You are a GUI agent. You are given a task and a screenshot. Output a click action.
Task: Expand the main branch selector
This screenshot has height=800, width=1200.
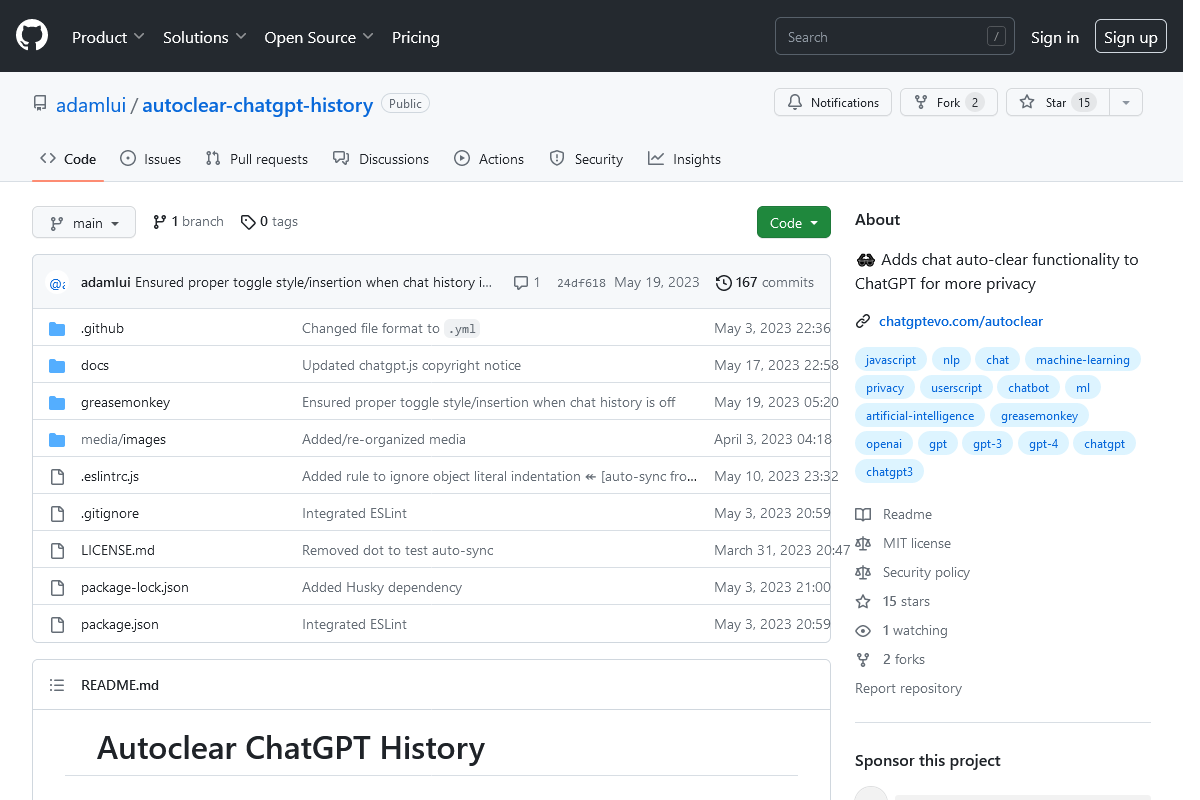point(84,222)
